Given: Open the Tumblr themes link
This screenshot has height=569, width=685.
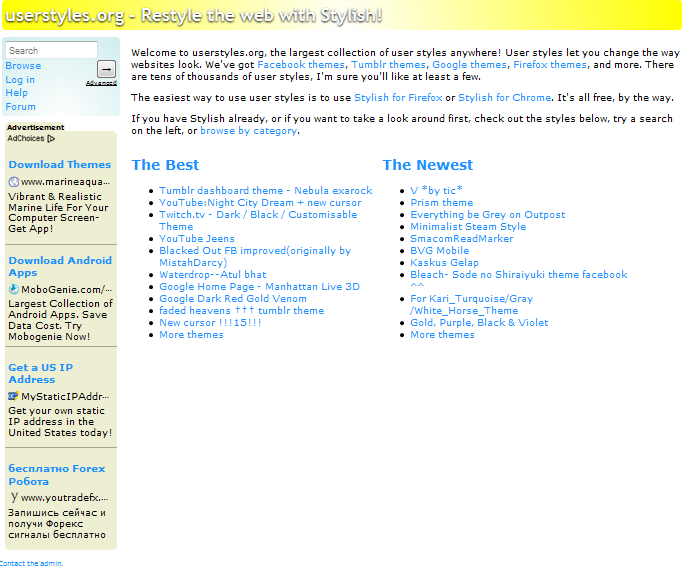Looking at the screenshot, I should (388, 65).
